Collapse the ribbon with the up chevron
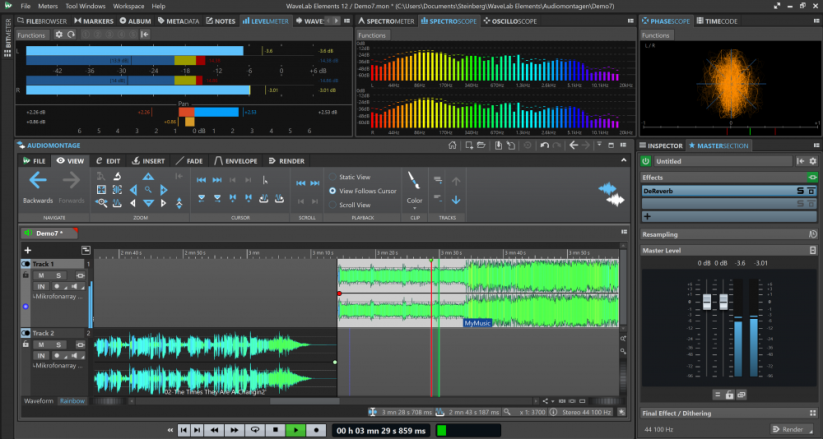This screenshot has width=823, height=439. (x=624, y=160)
